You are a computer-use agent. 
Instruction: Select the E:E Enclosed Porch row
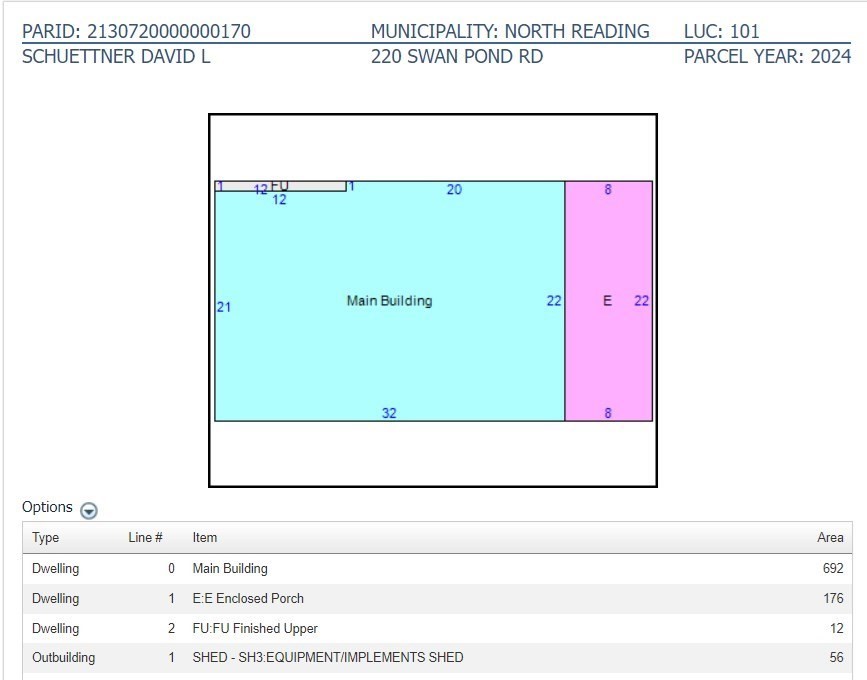coord(248,599)
